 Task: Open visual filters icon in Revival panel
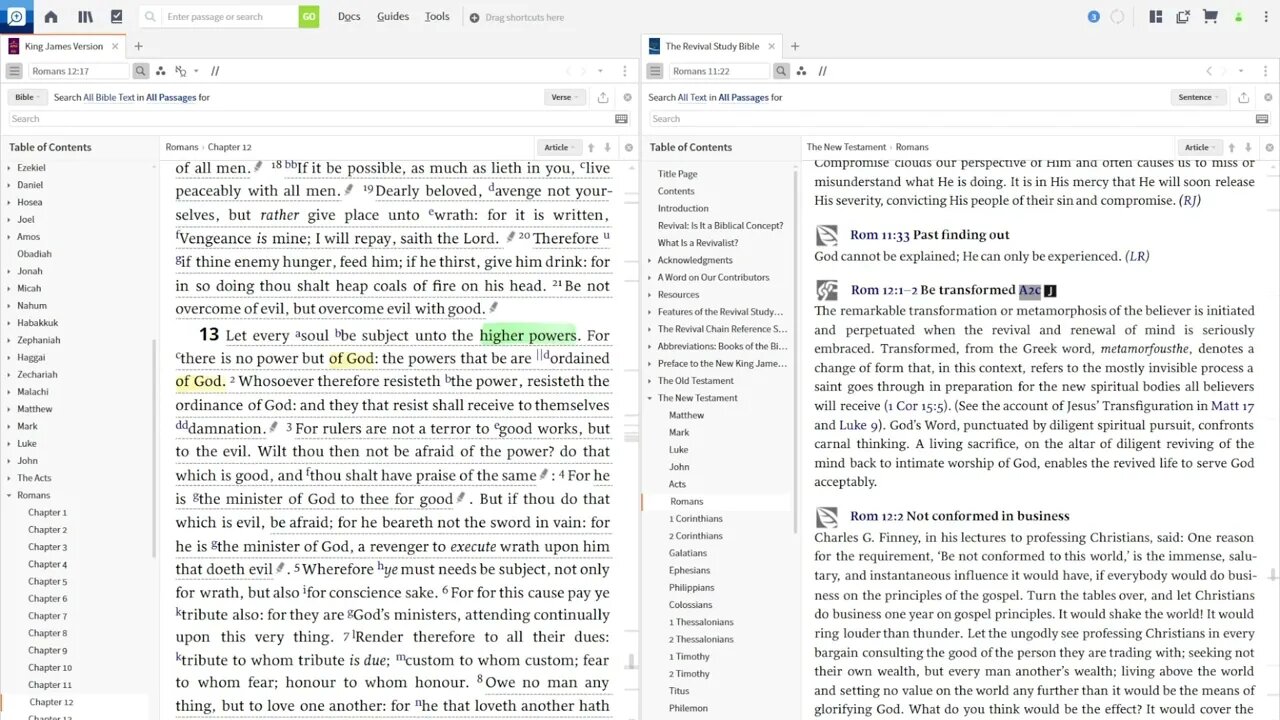point(801,71)
